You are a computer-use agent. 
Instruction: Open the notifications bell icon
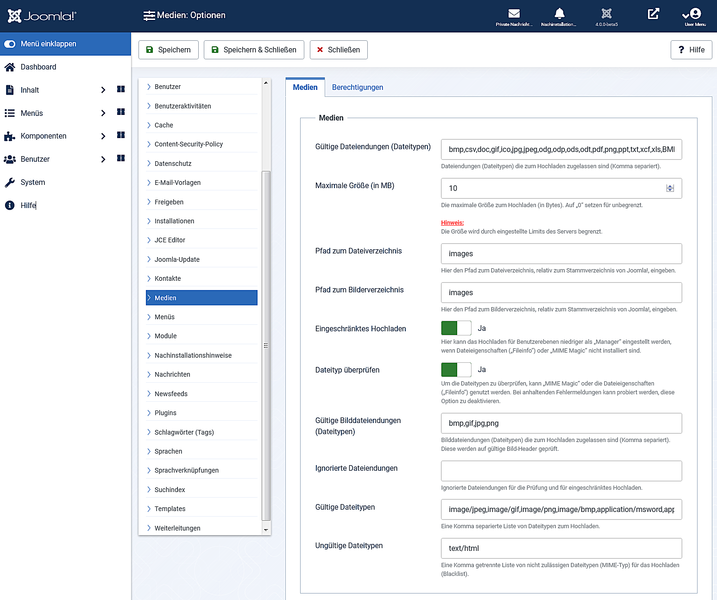pos(559,14)
